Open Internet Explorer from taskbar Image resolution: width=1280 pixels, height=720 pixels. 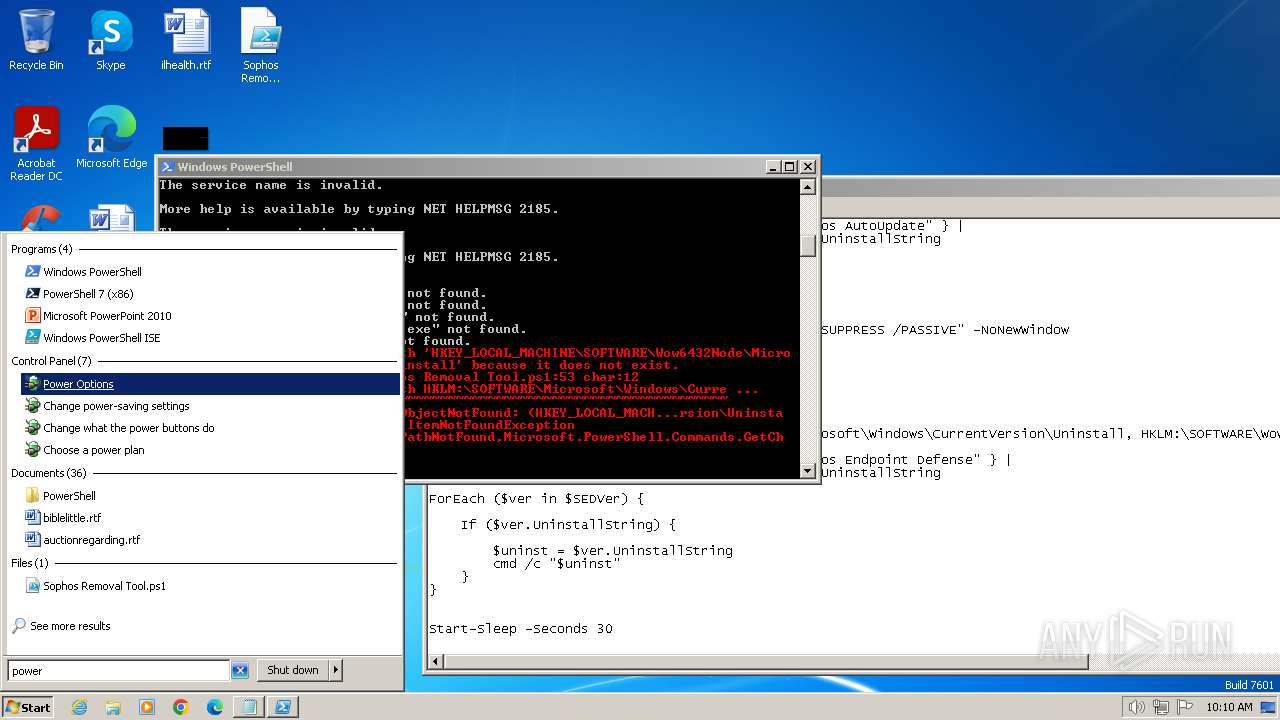pos(79,707)
